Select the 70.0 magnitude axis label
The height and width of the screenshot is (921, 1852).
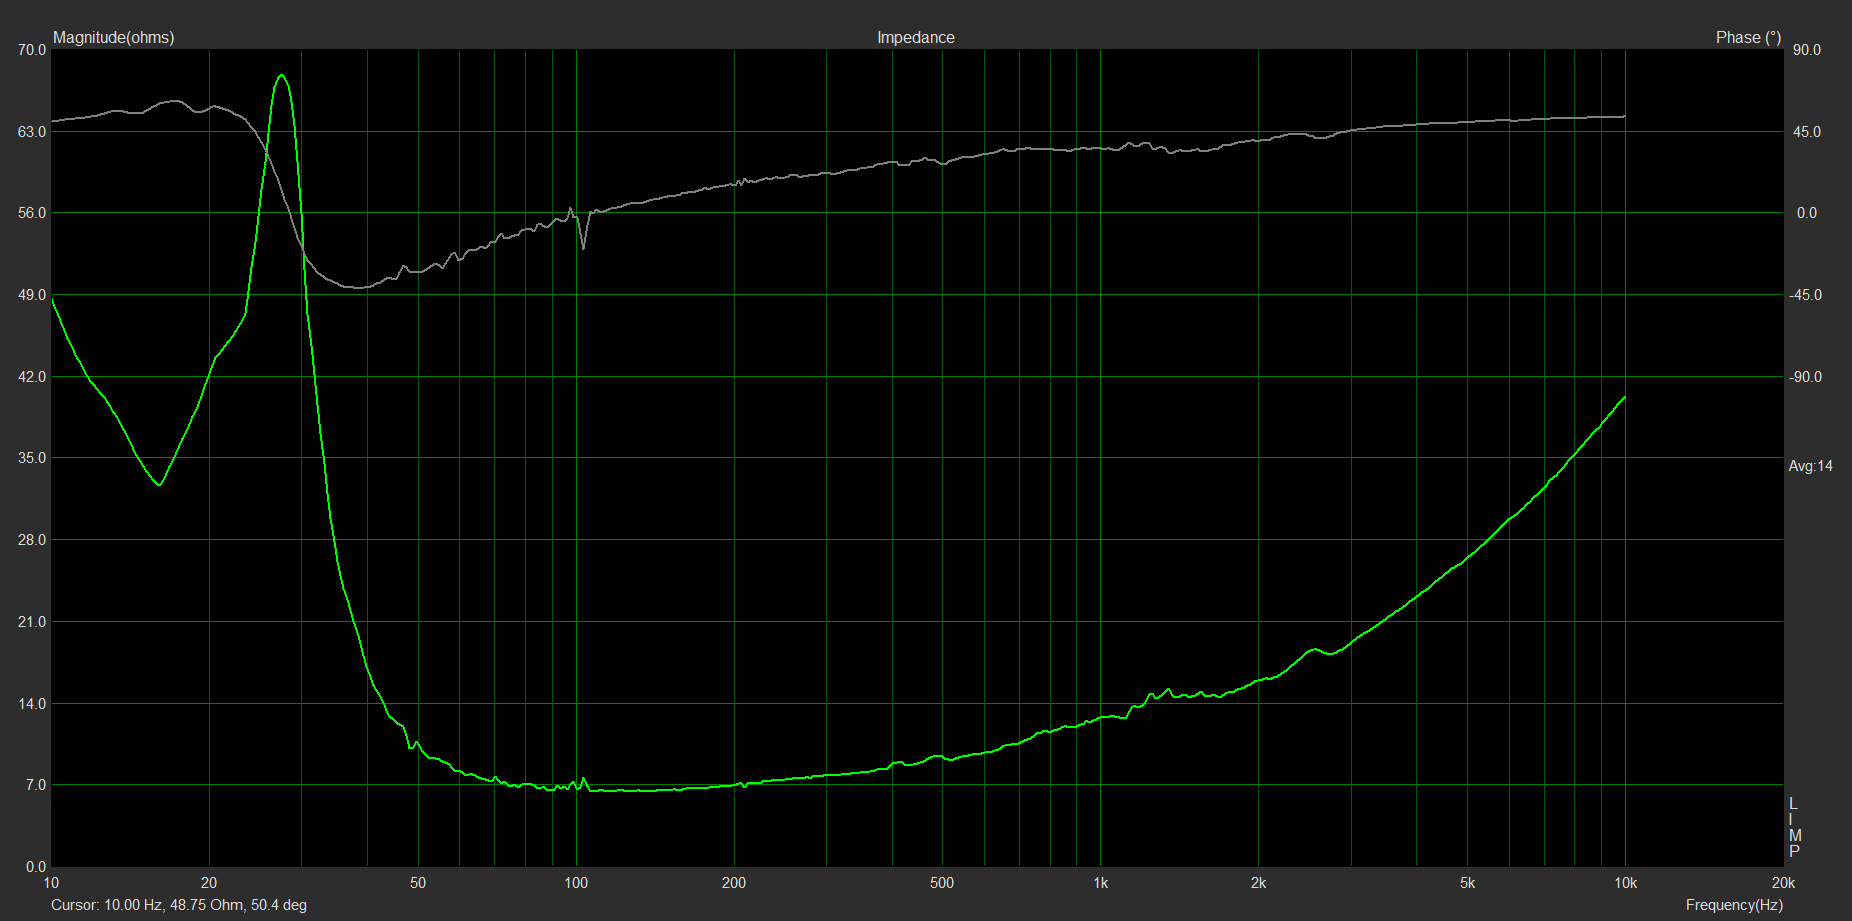click(x=33, y=49)
